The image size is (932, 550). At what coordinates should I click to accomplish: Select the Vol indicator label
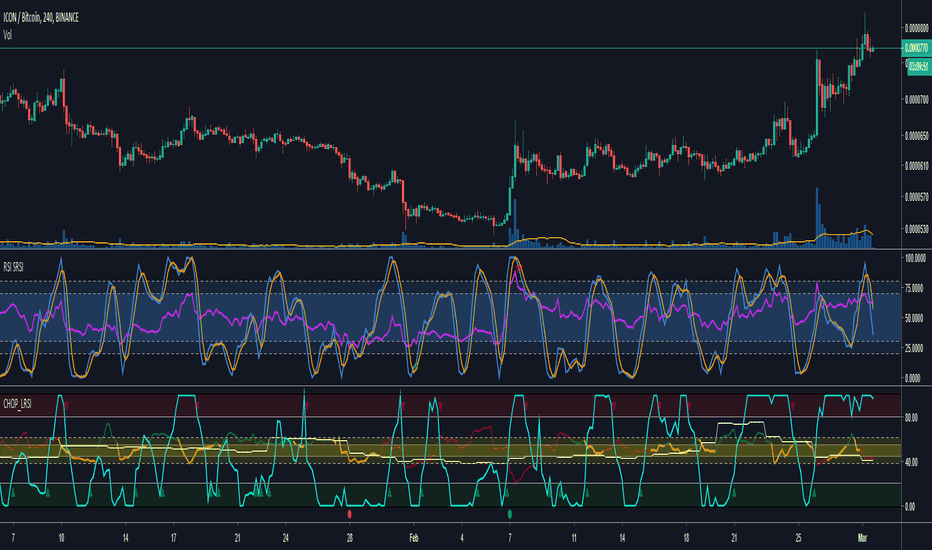7,35
